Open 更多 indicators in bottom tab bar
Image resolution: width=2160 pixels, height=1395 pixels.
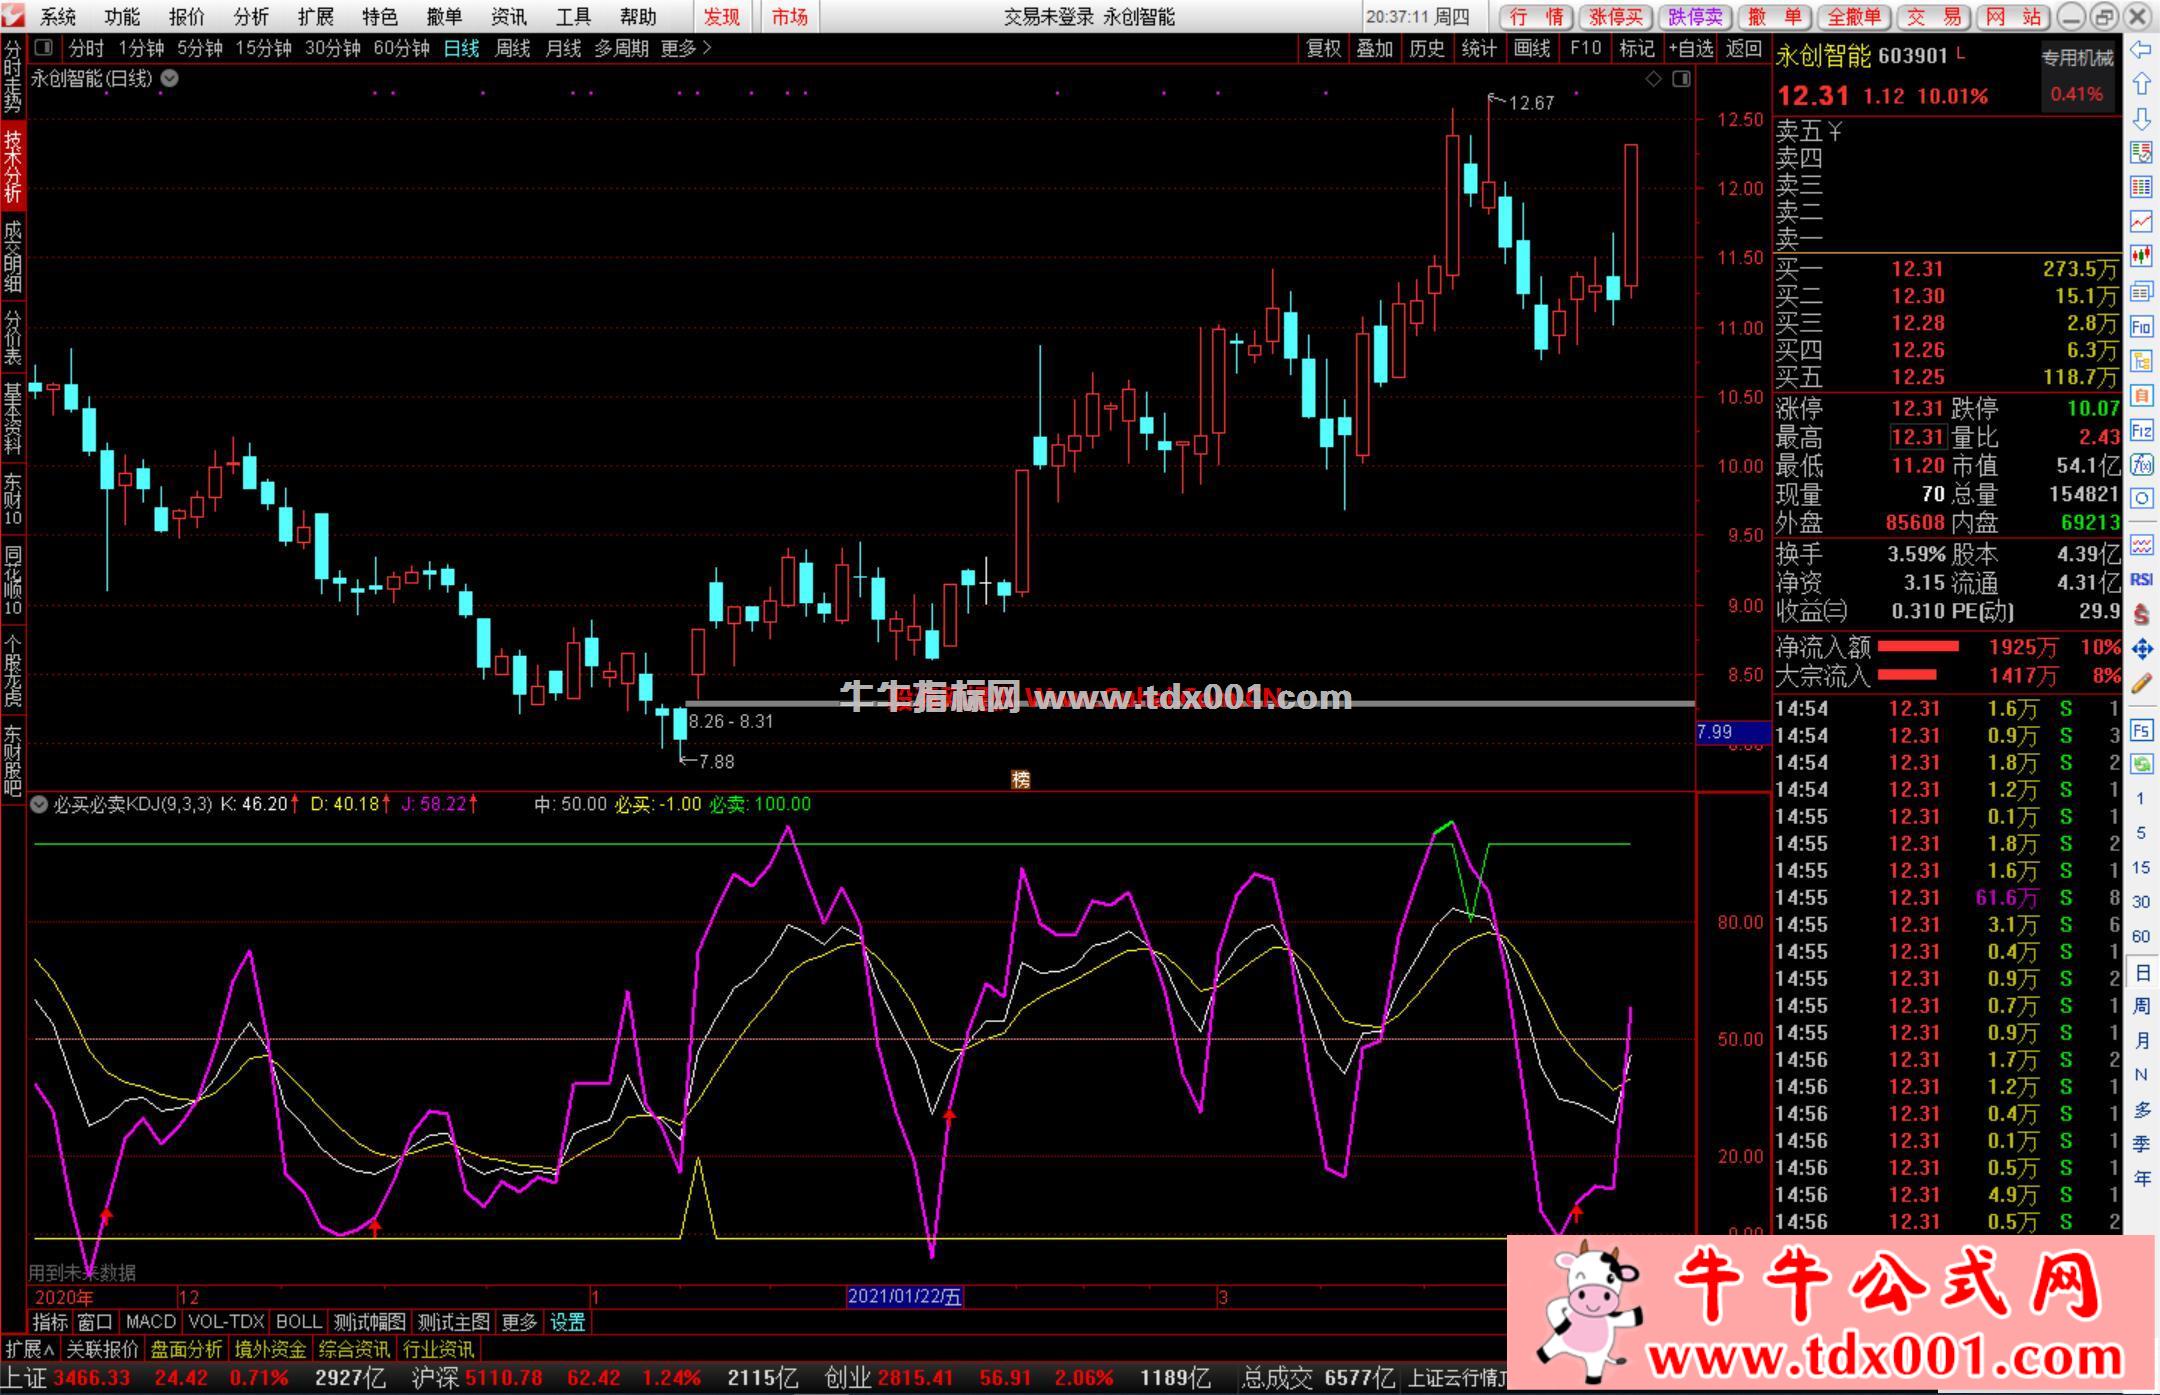[519, 1322]
